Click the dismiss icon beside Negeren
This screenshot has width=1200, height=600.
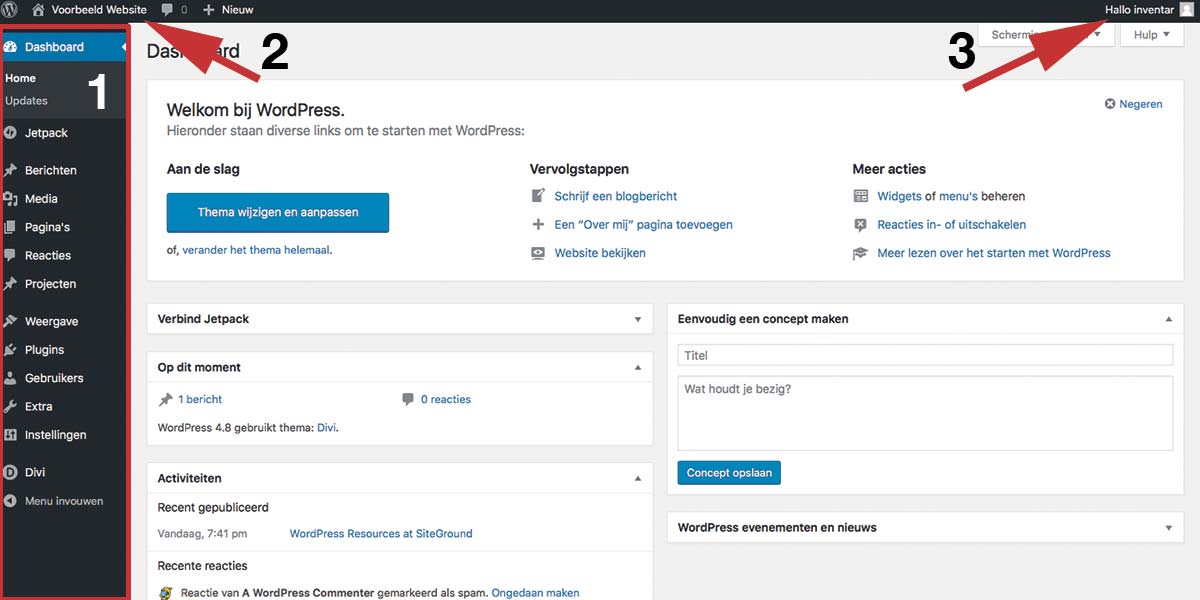pyautogui.click(x=1110, y=104)
